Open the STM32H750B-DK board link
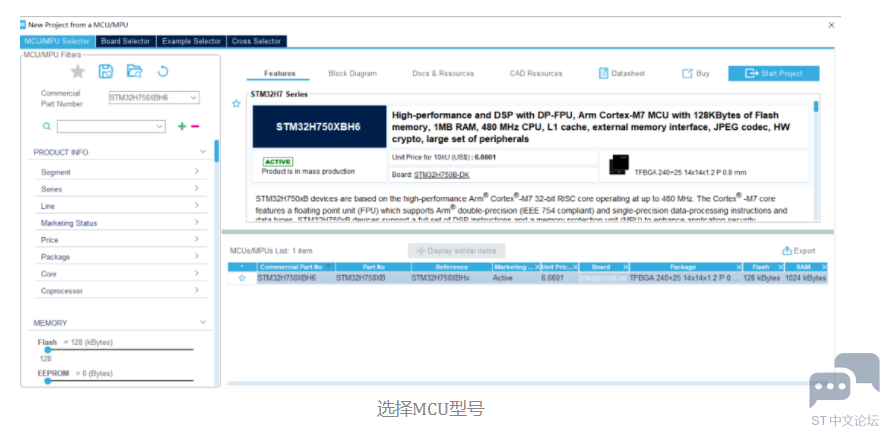Image resolution: width=888 pixels, height=436 pixels. pos(442,175)
